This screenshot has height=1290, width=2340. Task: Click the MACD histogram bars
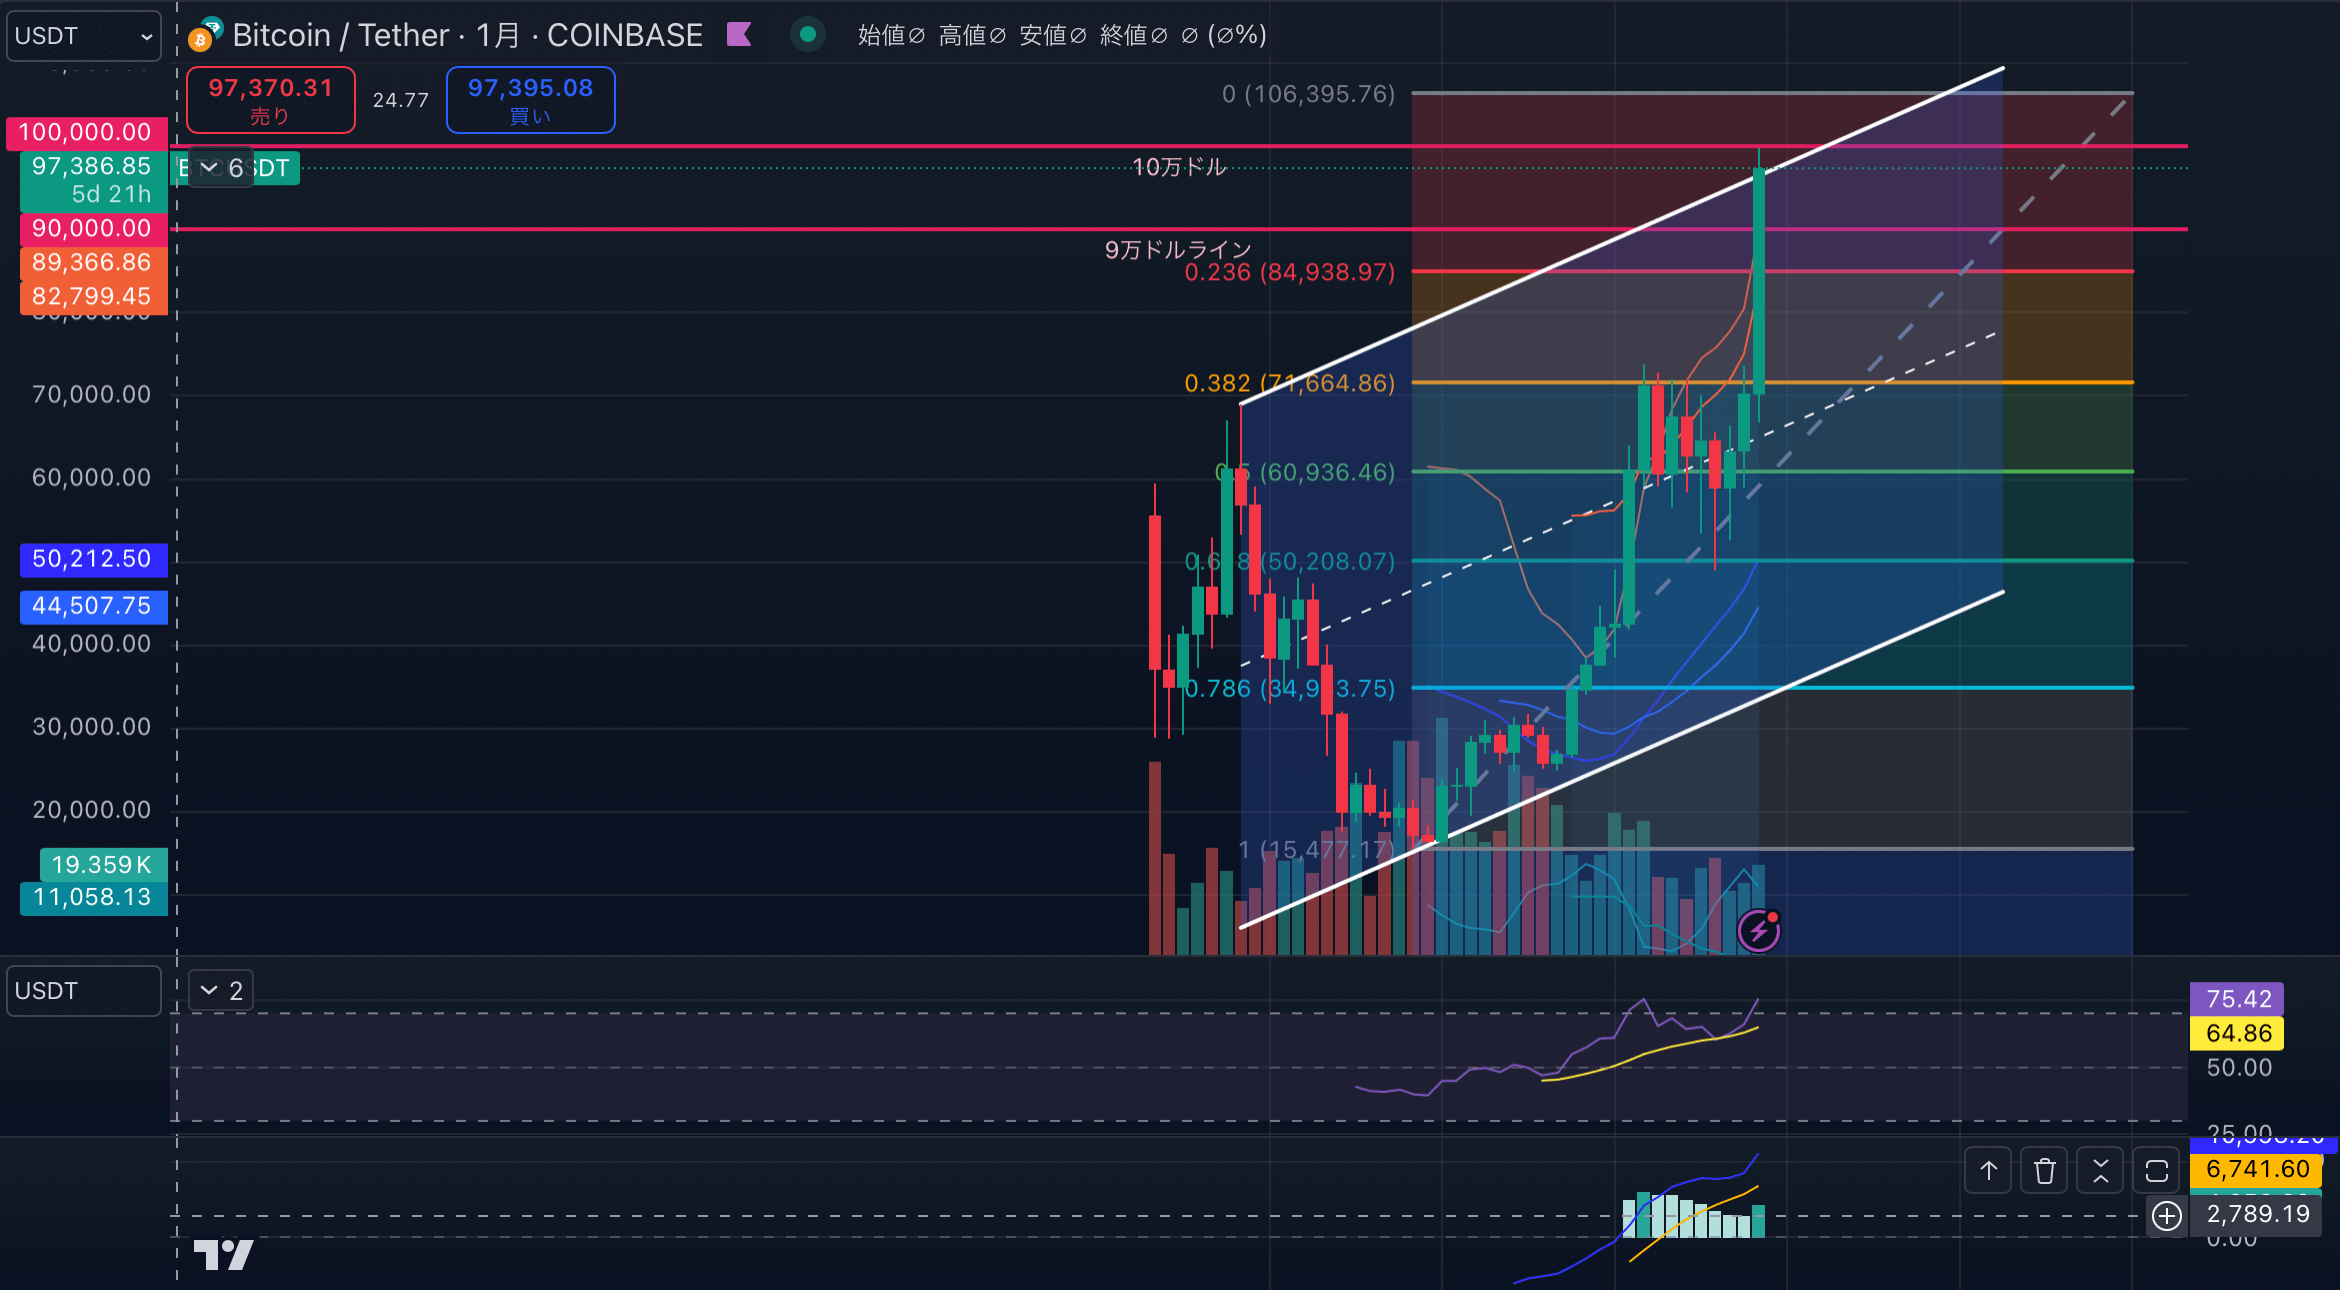point(1693,1214)
